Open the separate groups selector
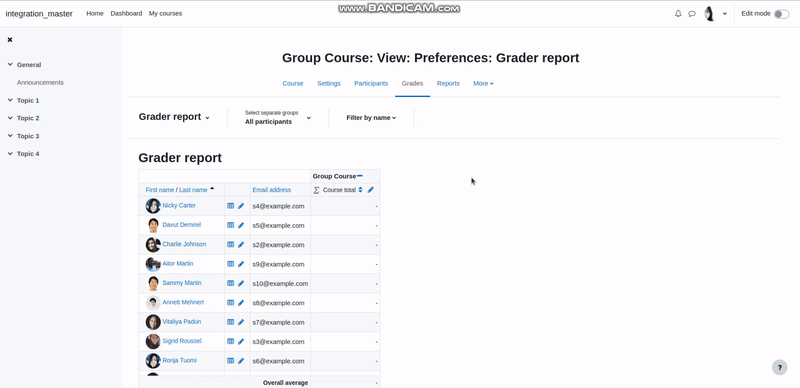This screenshot has width=800, height=388. click(278, 117)
